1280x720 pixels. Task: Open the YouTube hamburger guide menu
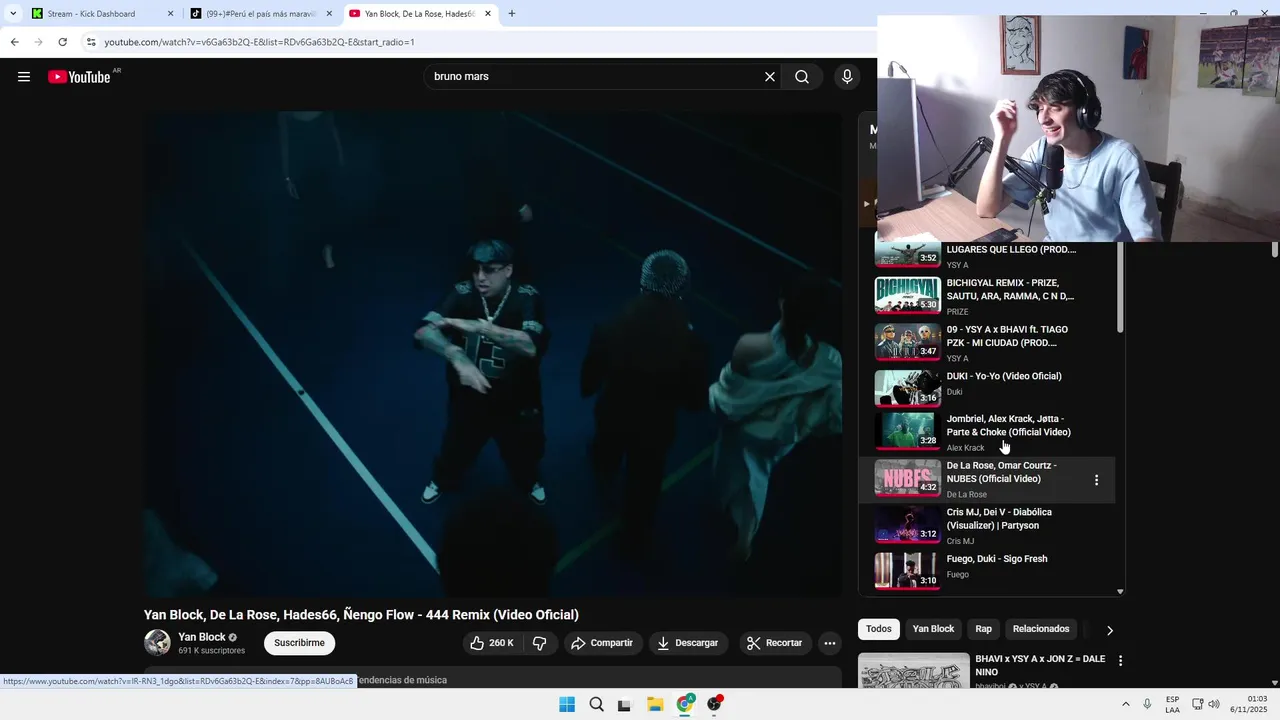click(x=24, y=77)
